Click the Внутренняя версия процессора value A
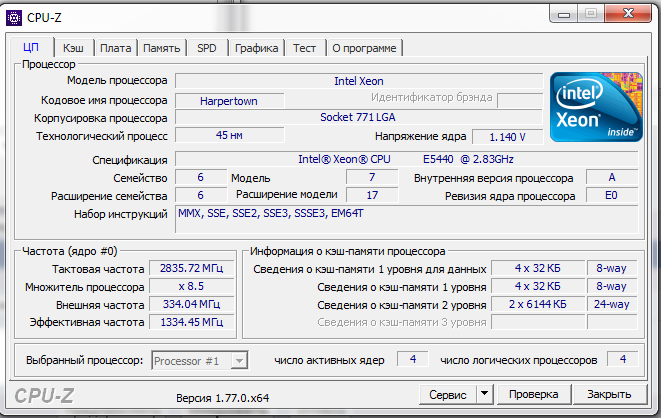Viewport: 661px width, 418px height. point(612,177)
